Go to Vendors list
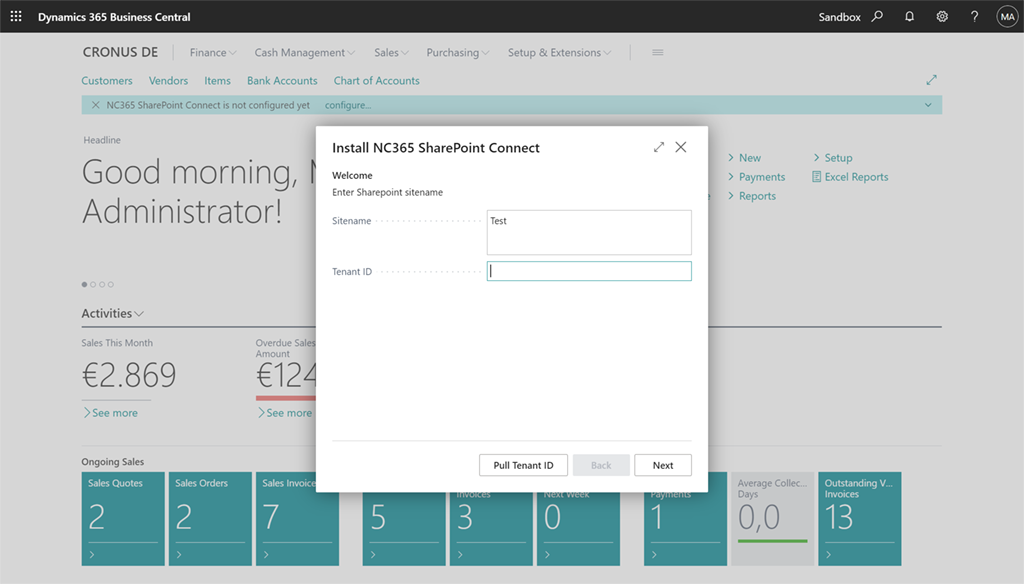 168,80
